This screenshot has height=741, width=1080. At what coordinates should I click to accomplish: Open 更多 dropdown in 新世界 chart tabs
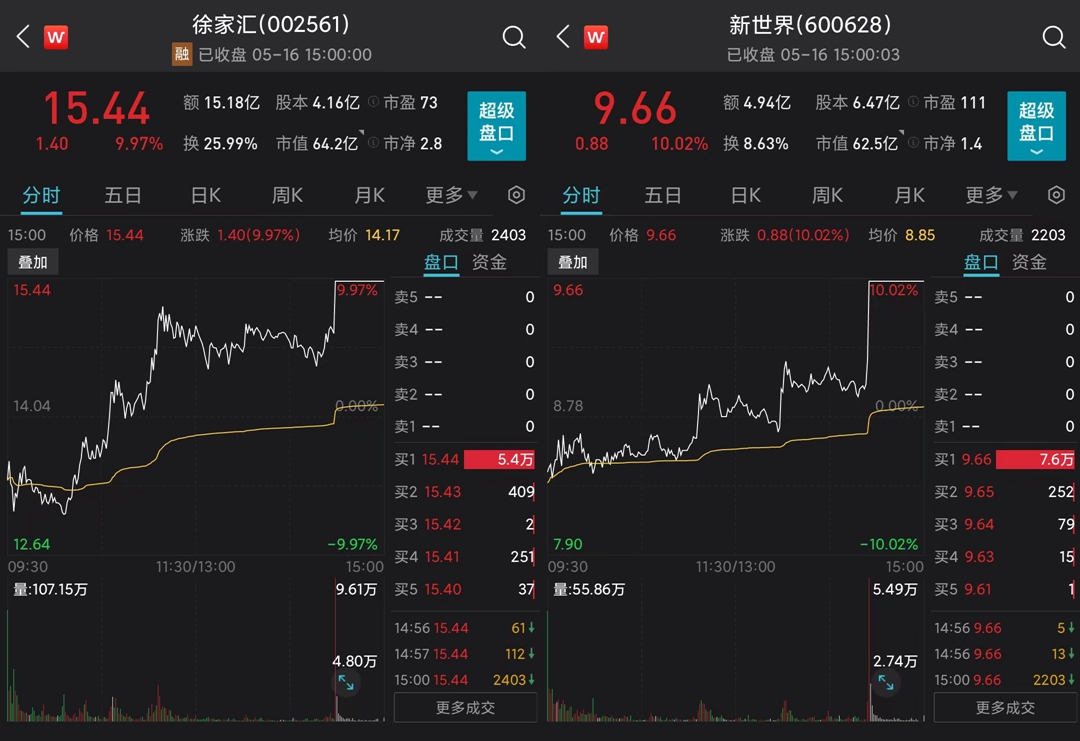click(991, 196)
